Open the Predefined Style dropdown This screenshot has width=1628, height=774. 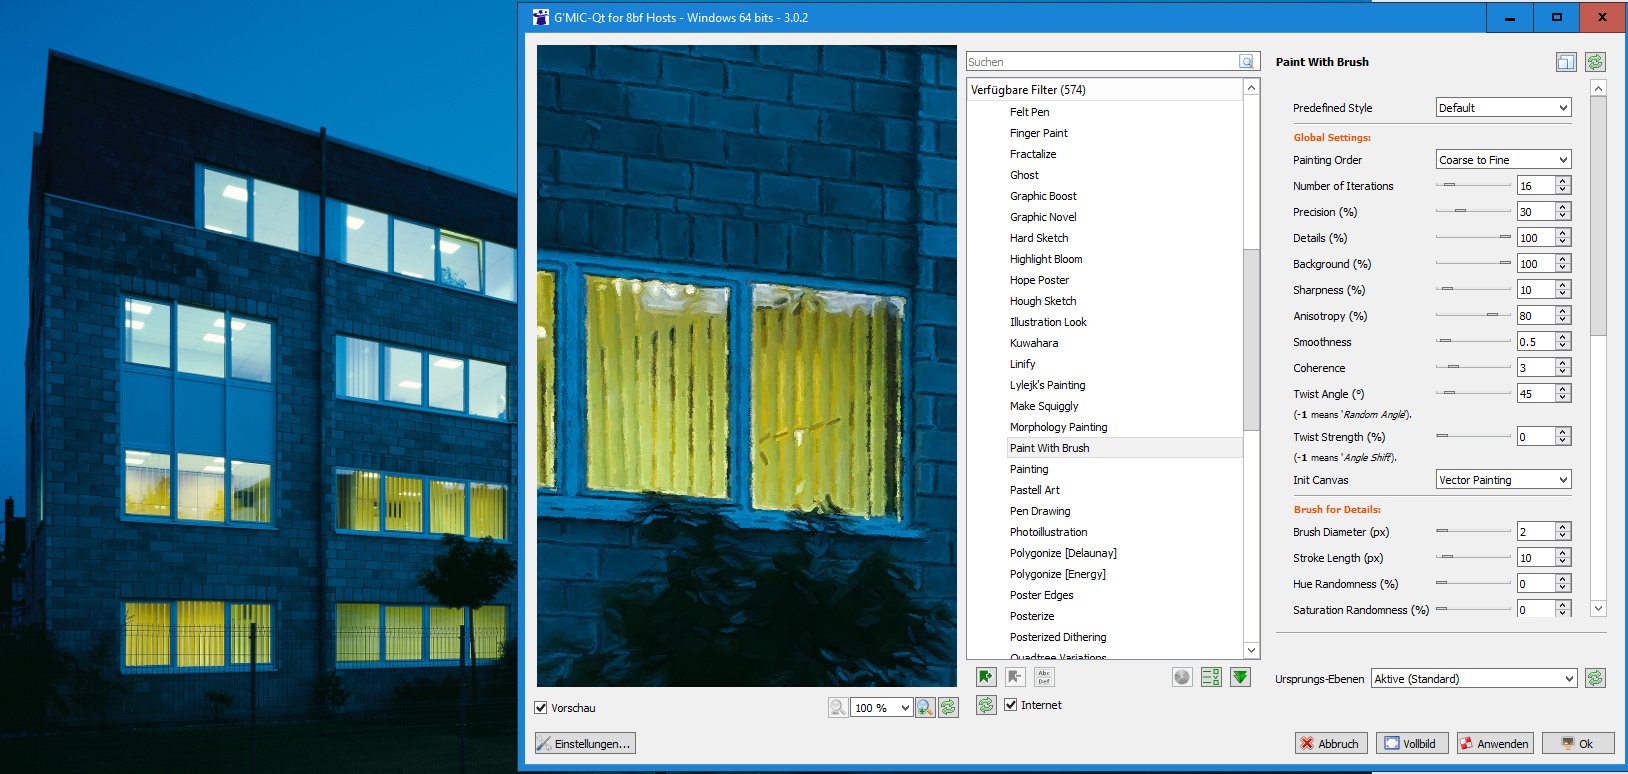click(x=1503, y=108)
